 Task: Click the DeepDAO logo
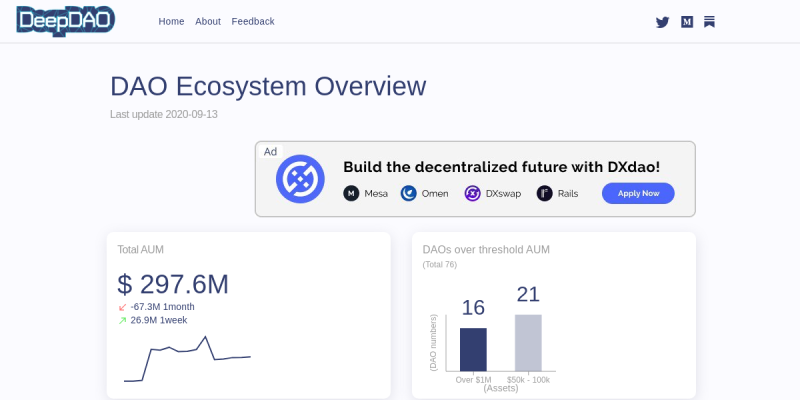coord(65,20)
